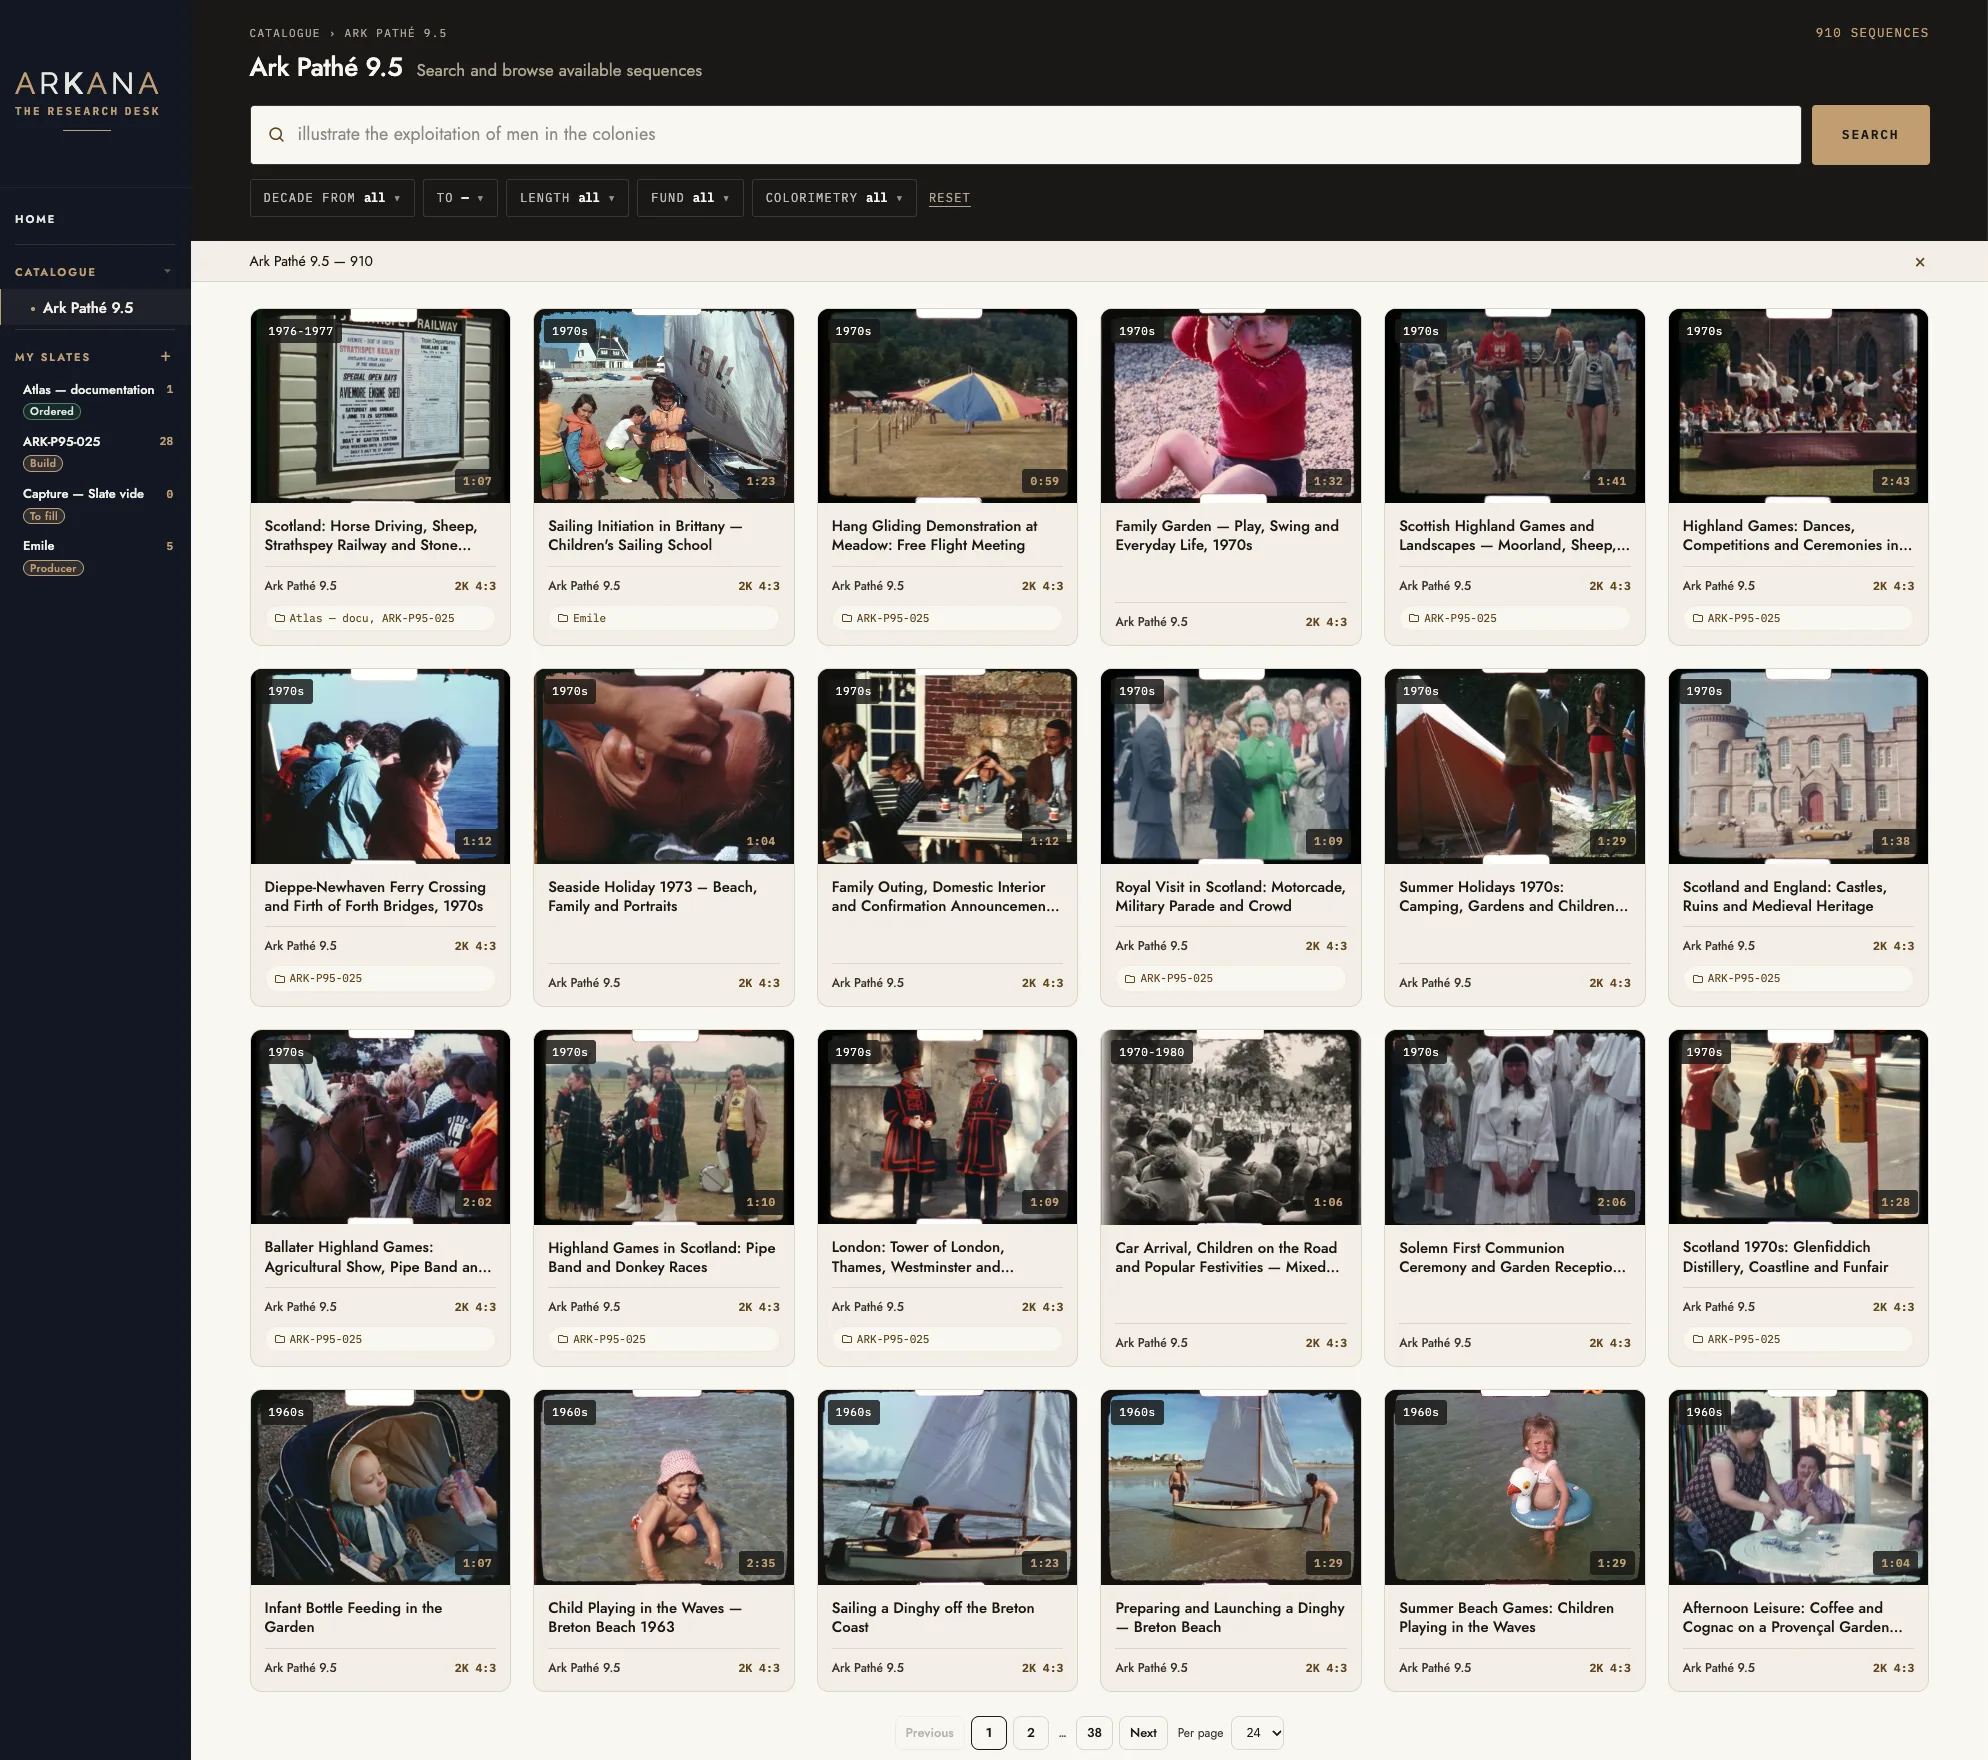Go to Home in the sidebar
Viewport: 1988px width, 1760px height.
tap(35, 219)
